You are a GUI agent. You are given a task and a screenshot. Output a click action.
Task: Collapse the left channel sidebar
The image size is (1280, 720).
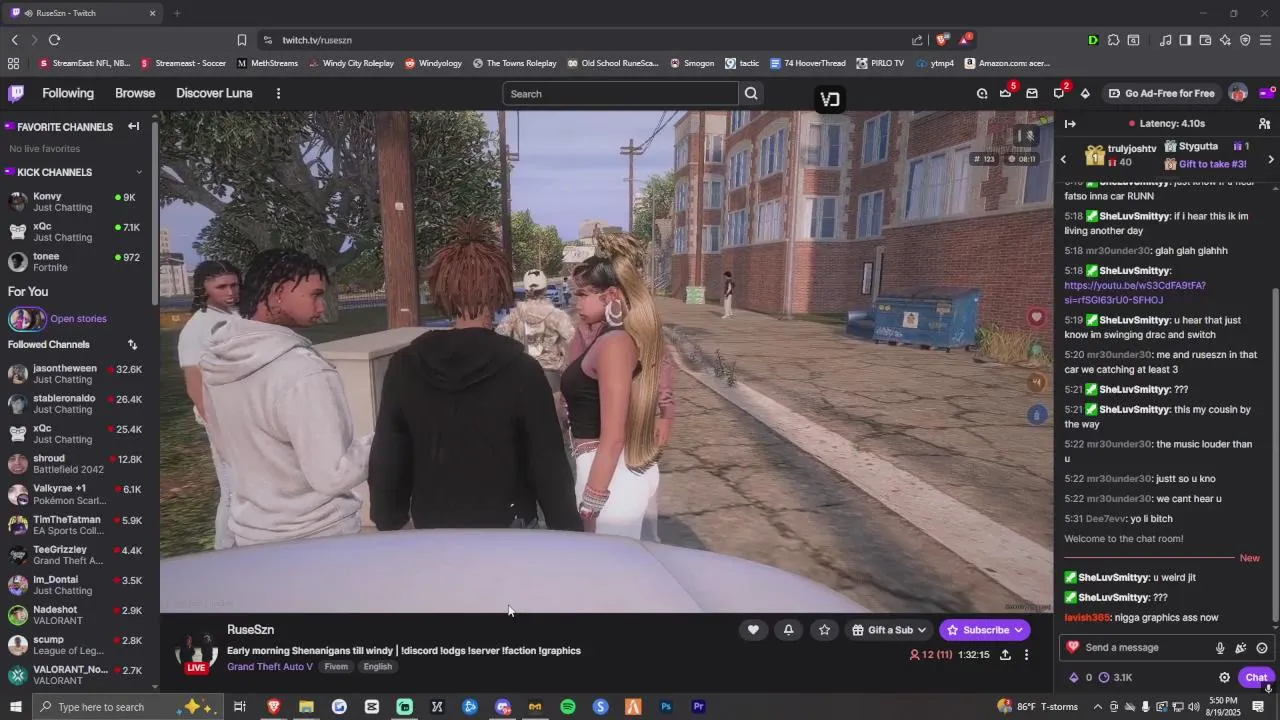(x=133, y=126)
